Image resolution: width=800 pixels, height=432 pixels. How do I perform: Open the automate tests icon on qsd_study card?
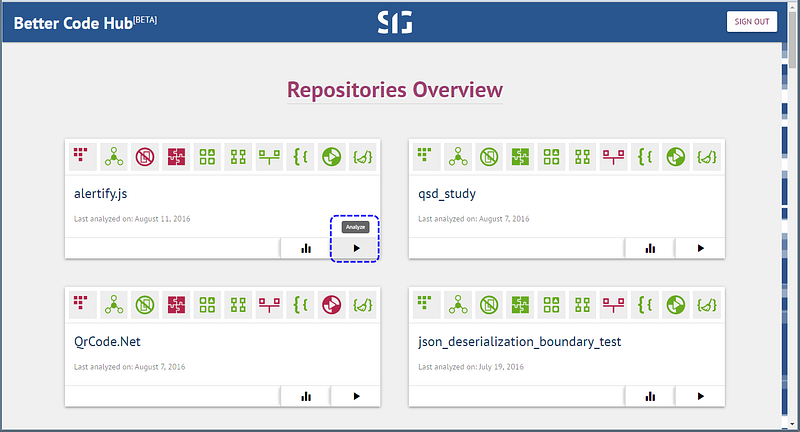pyautogui.click(x=676, y=157)
